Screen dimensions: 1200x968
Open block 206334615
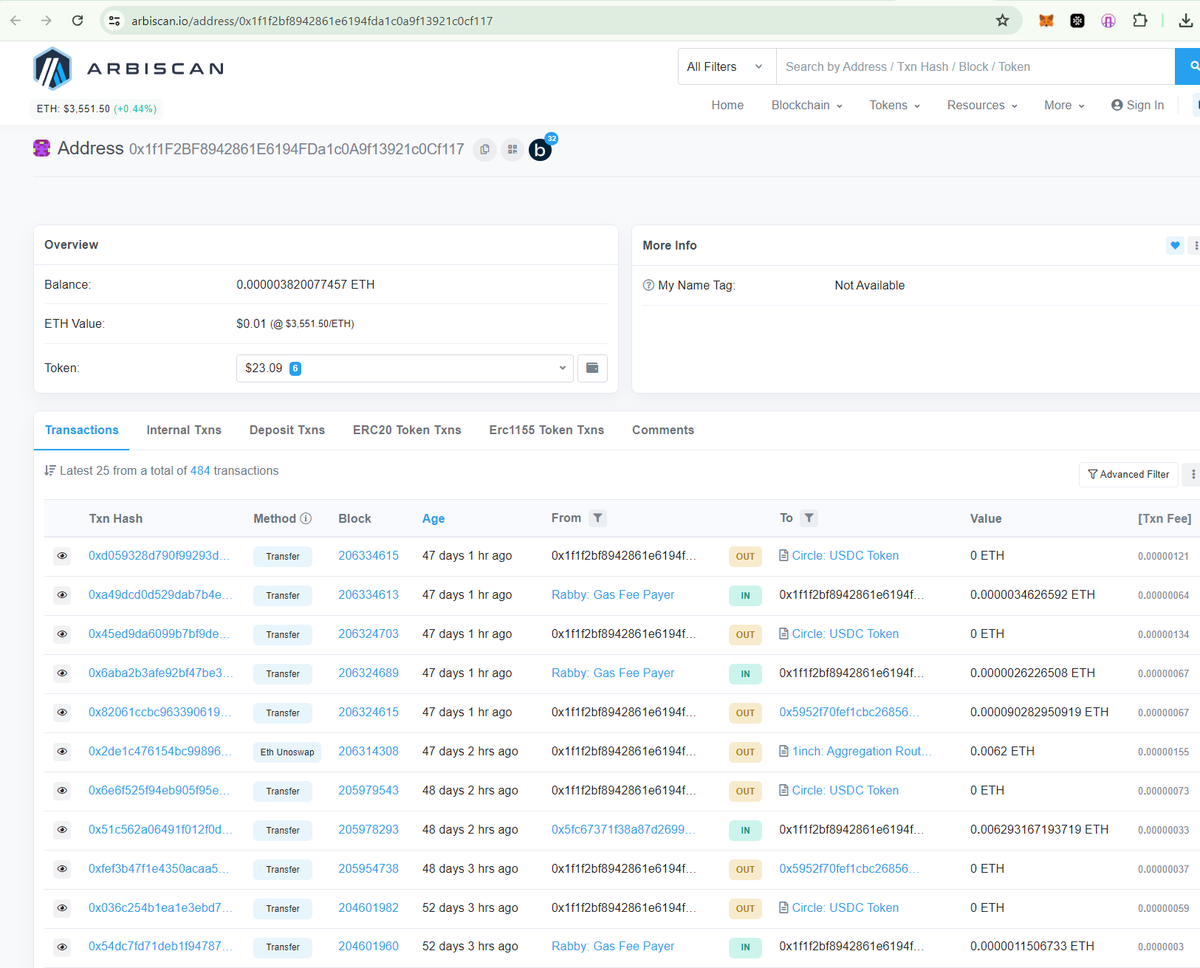[368, 556]
